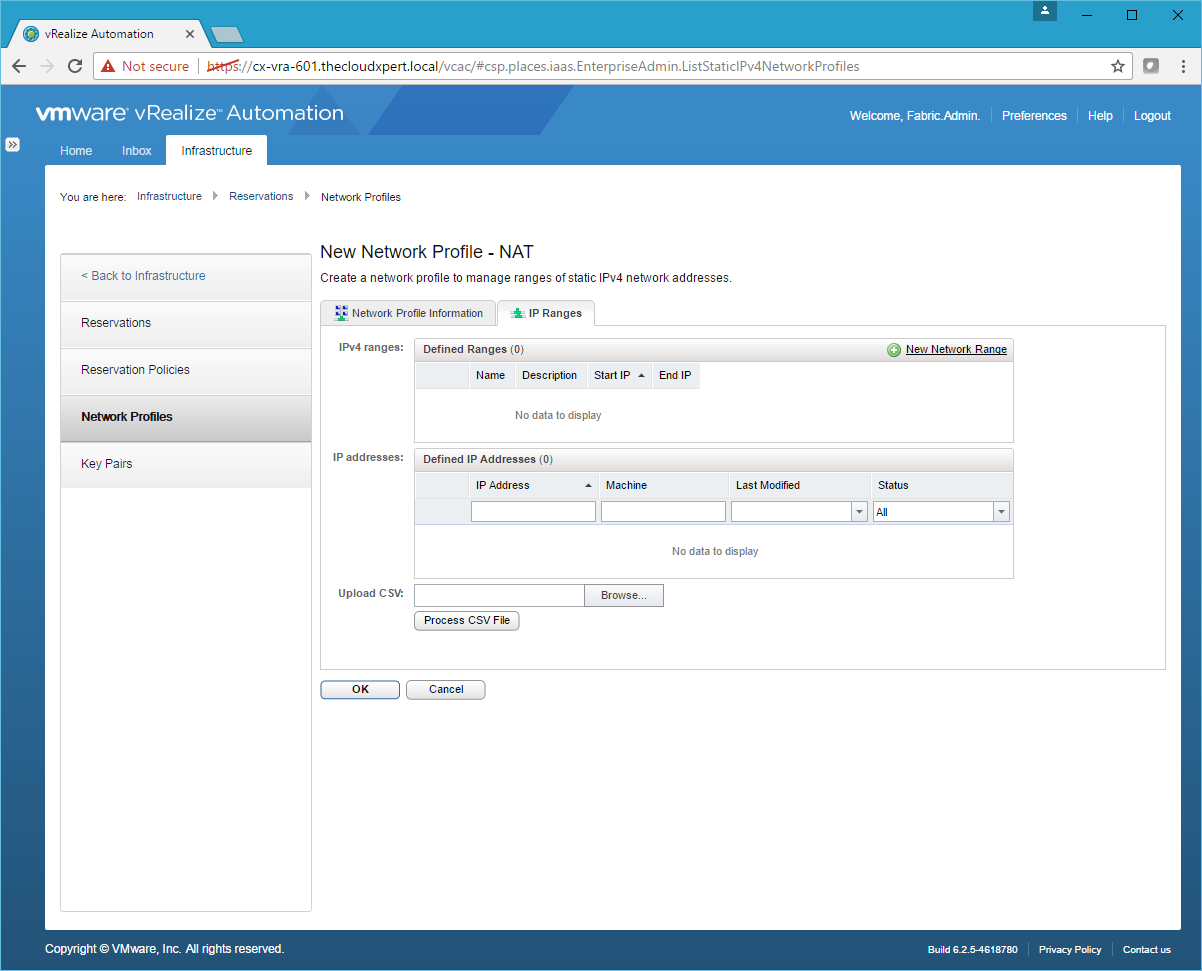1202x971 pixels.
Task: Open the Last Modified date dropdown
Action: (858, 512)
